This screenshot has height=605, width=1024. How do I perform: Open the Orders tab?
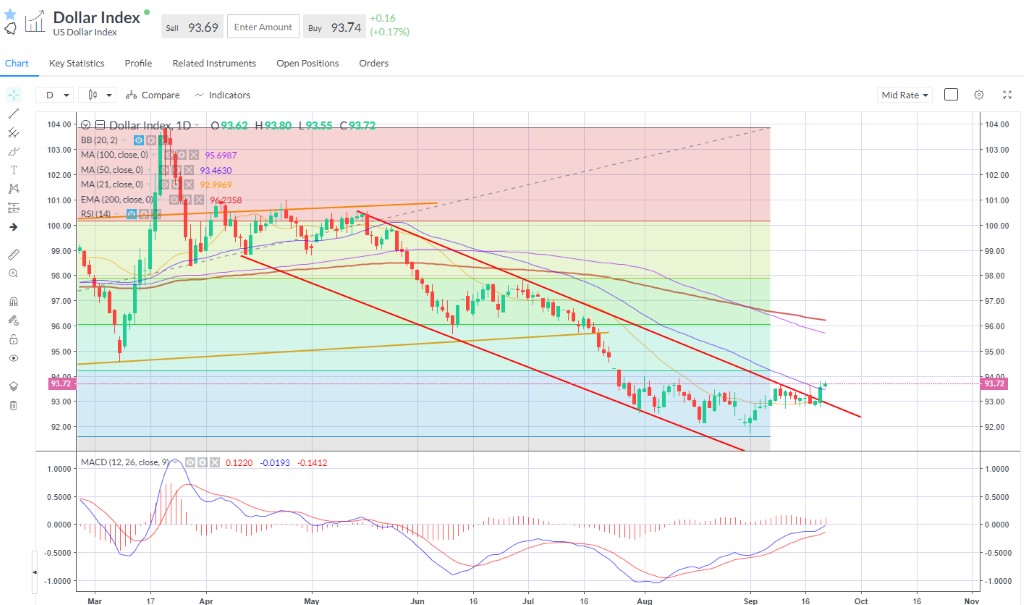coord(374,63)
